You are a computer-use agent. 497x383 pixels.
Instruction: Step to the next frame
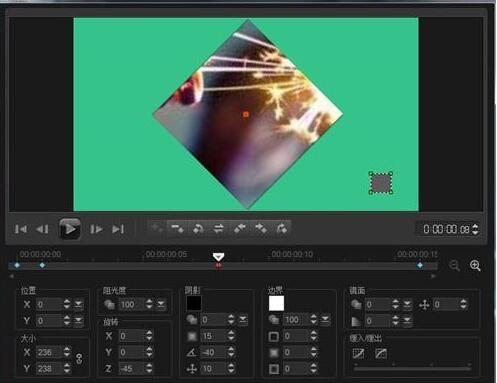pos(96,229)
